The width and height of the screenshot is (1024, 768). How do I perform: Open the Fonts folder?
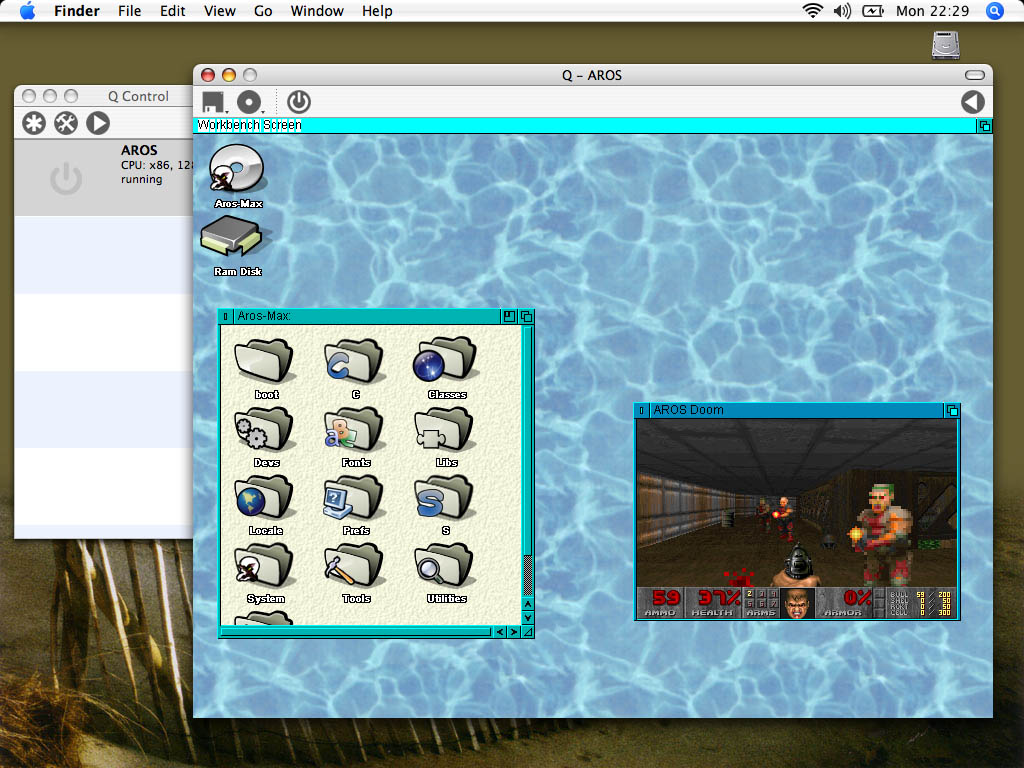pyautogui.click(x=355, y=436)
